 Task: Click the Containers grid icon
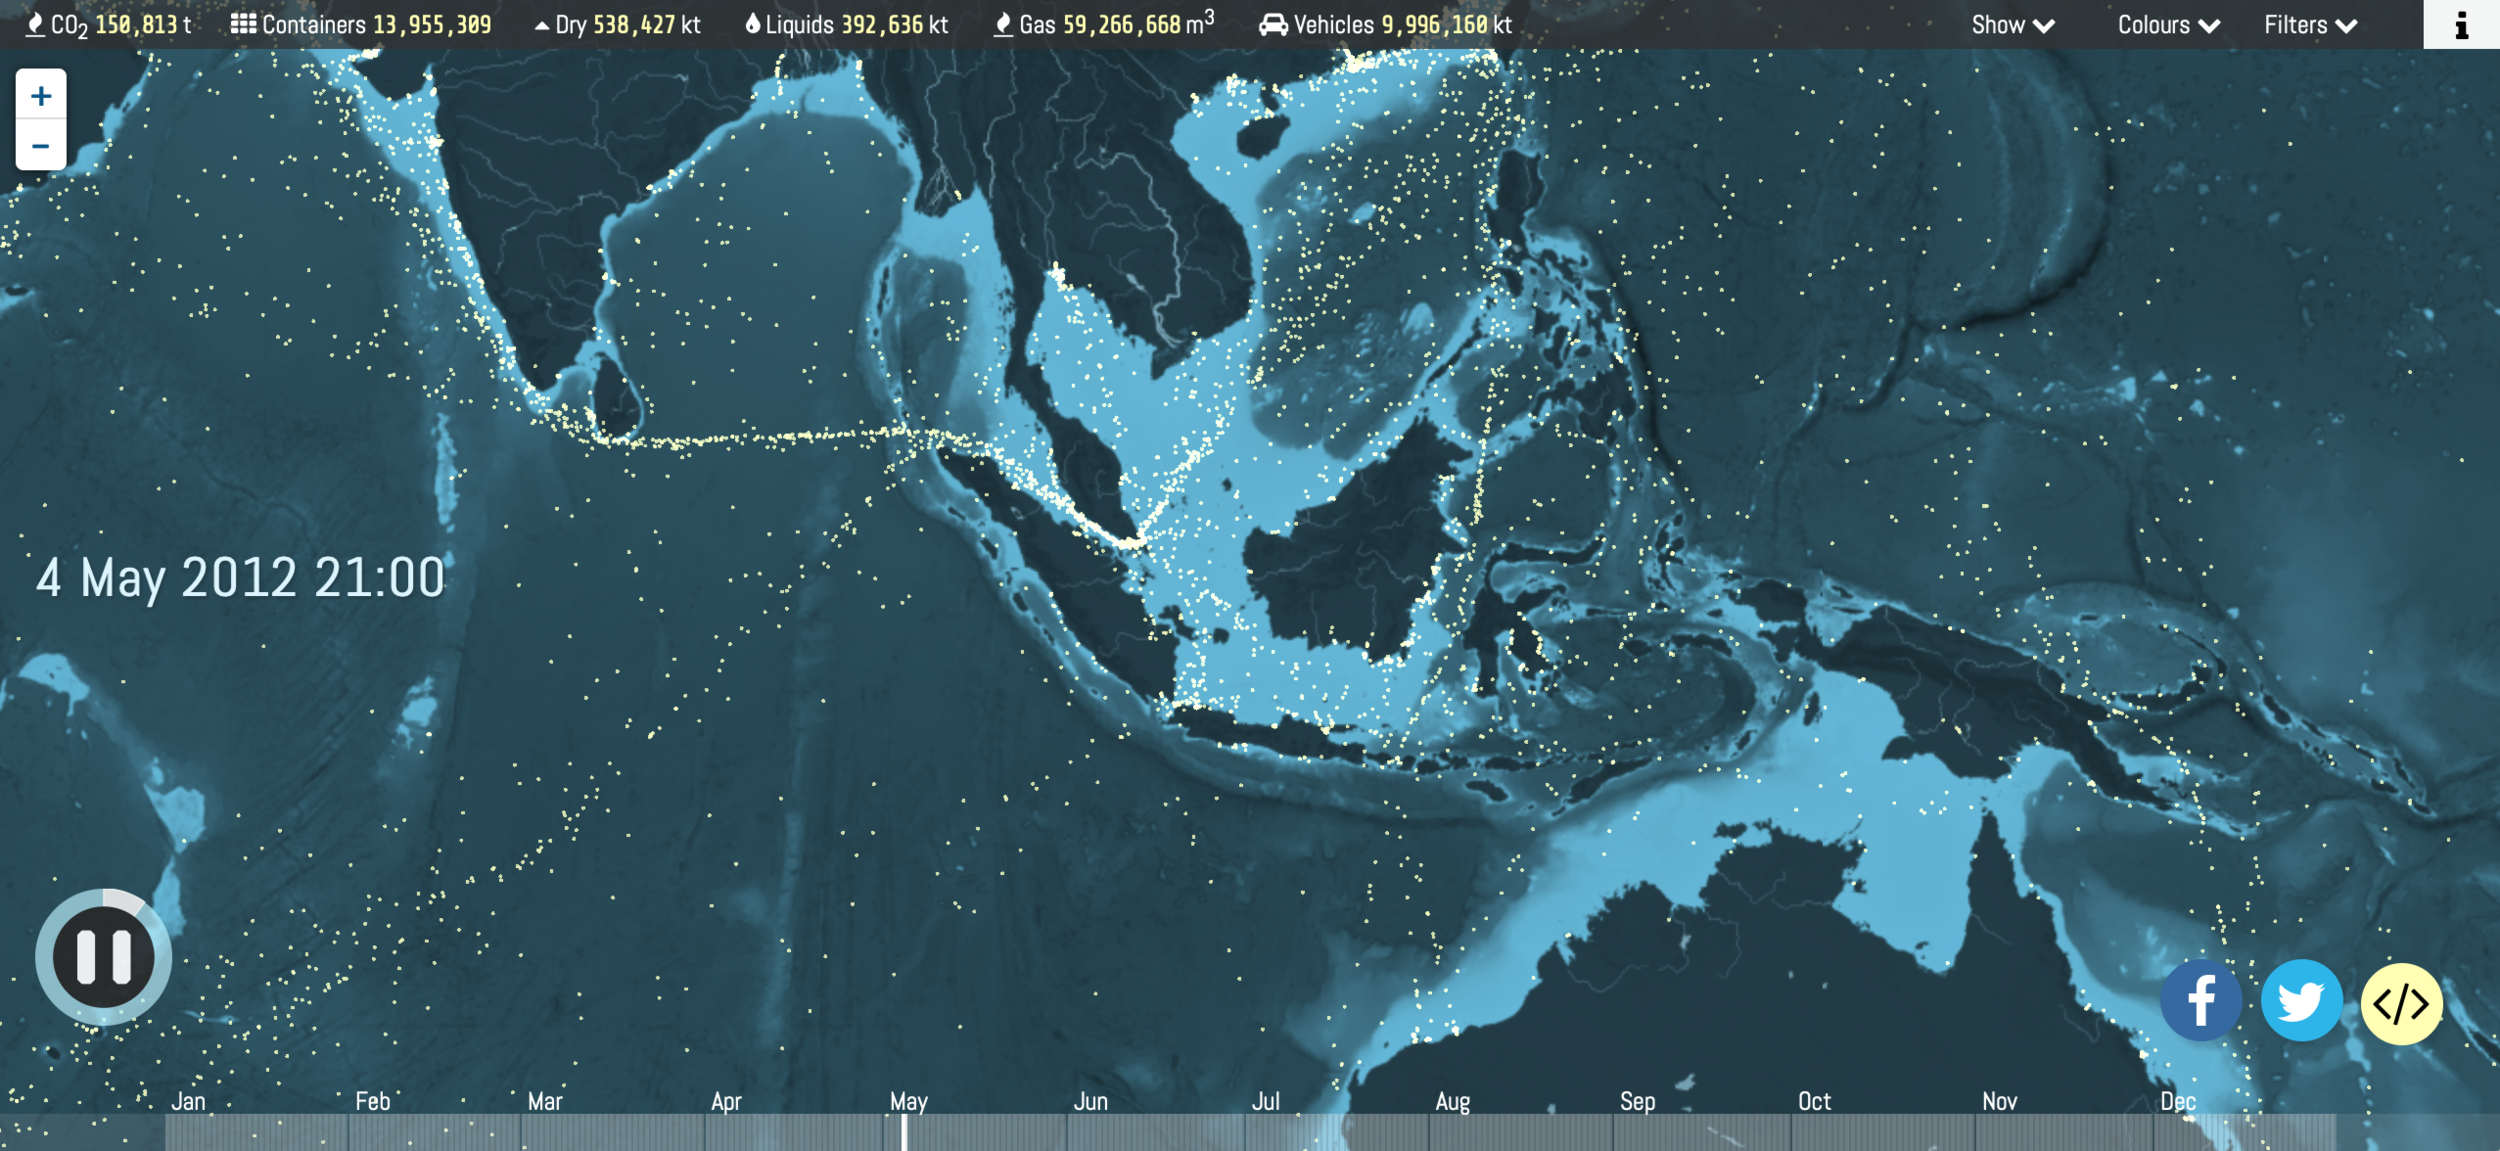tap(243, 25)
